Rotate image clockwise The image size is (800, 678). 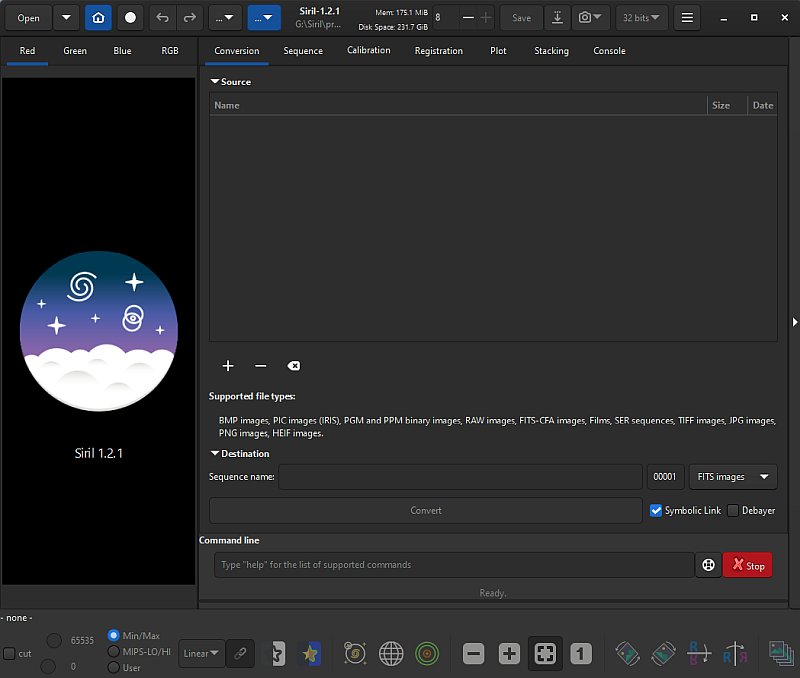point(663,653)
